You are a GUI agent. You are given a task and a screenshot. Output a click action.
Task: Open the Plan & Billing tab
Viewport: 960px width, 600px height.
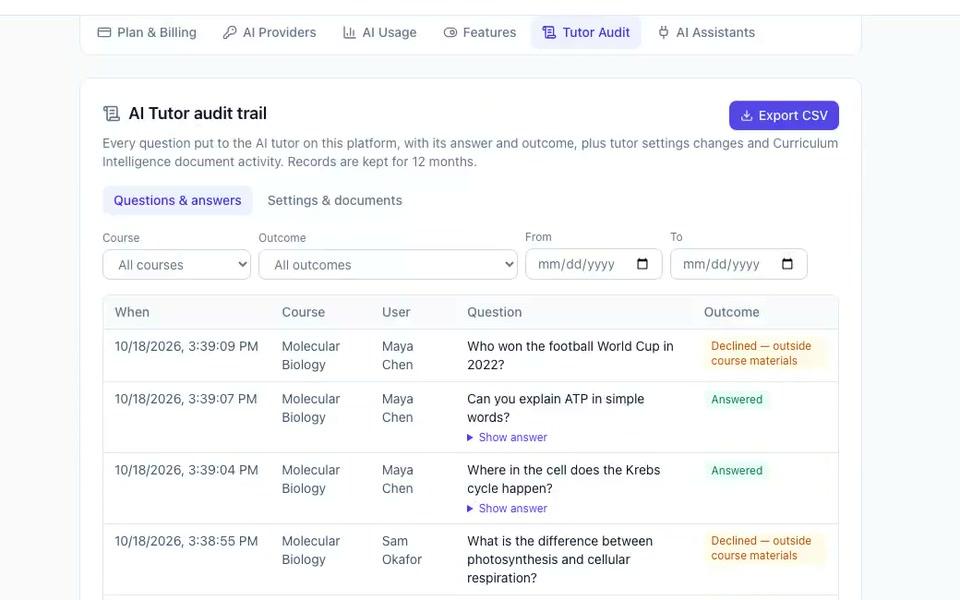coord(147,32)
